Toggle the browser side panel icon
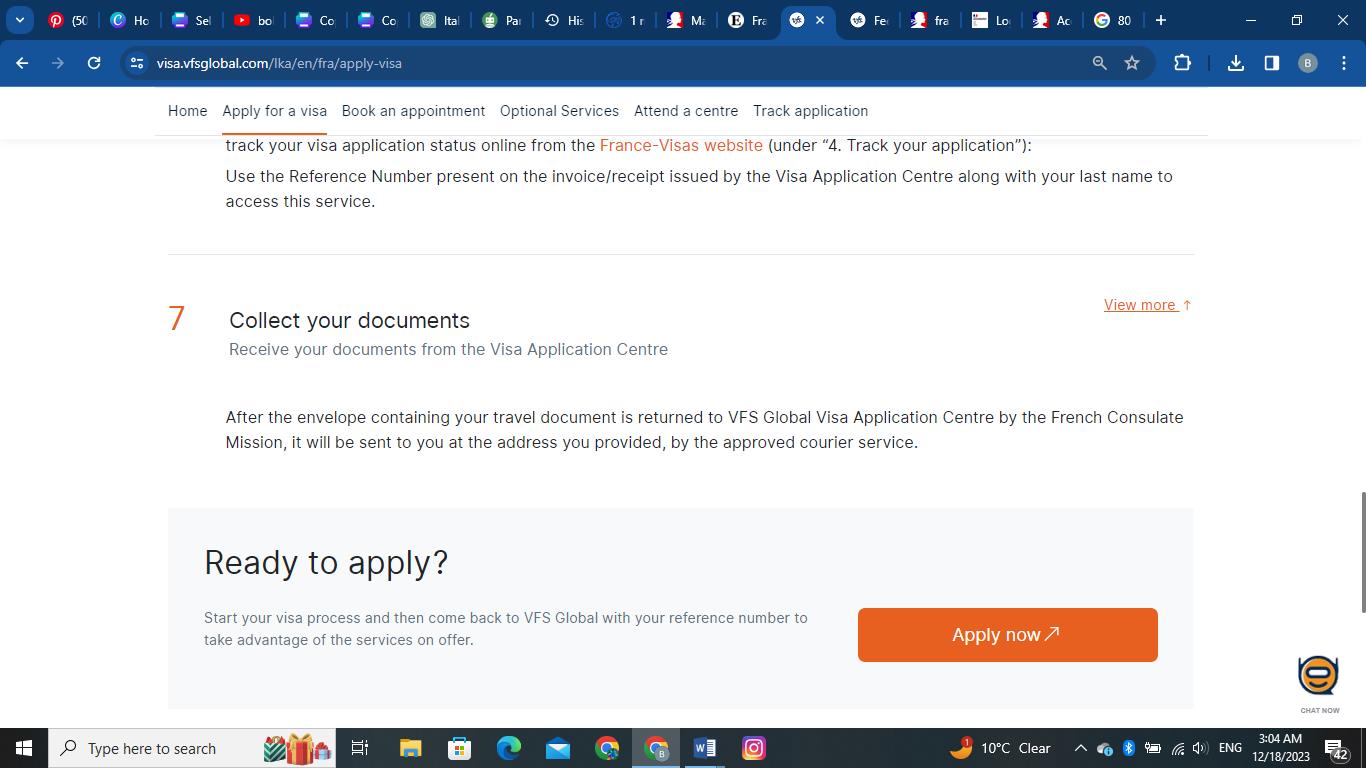1366x768 pixels. pyautogui.click(x=1271, y=63)
